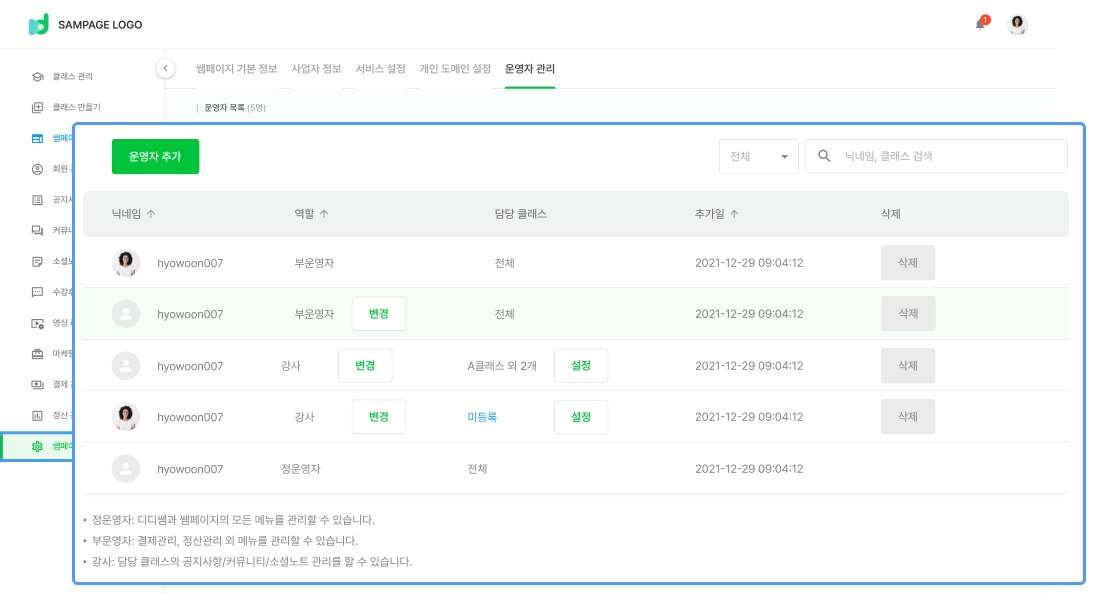The width and height of the screenshot is (1107, 594).
Task: Click the search magnifier icon
Action: pos(825,156)
